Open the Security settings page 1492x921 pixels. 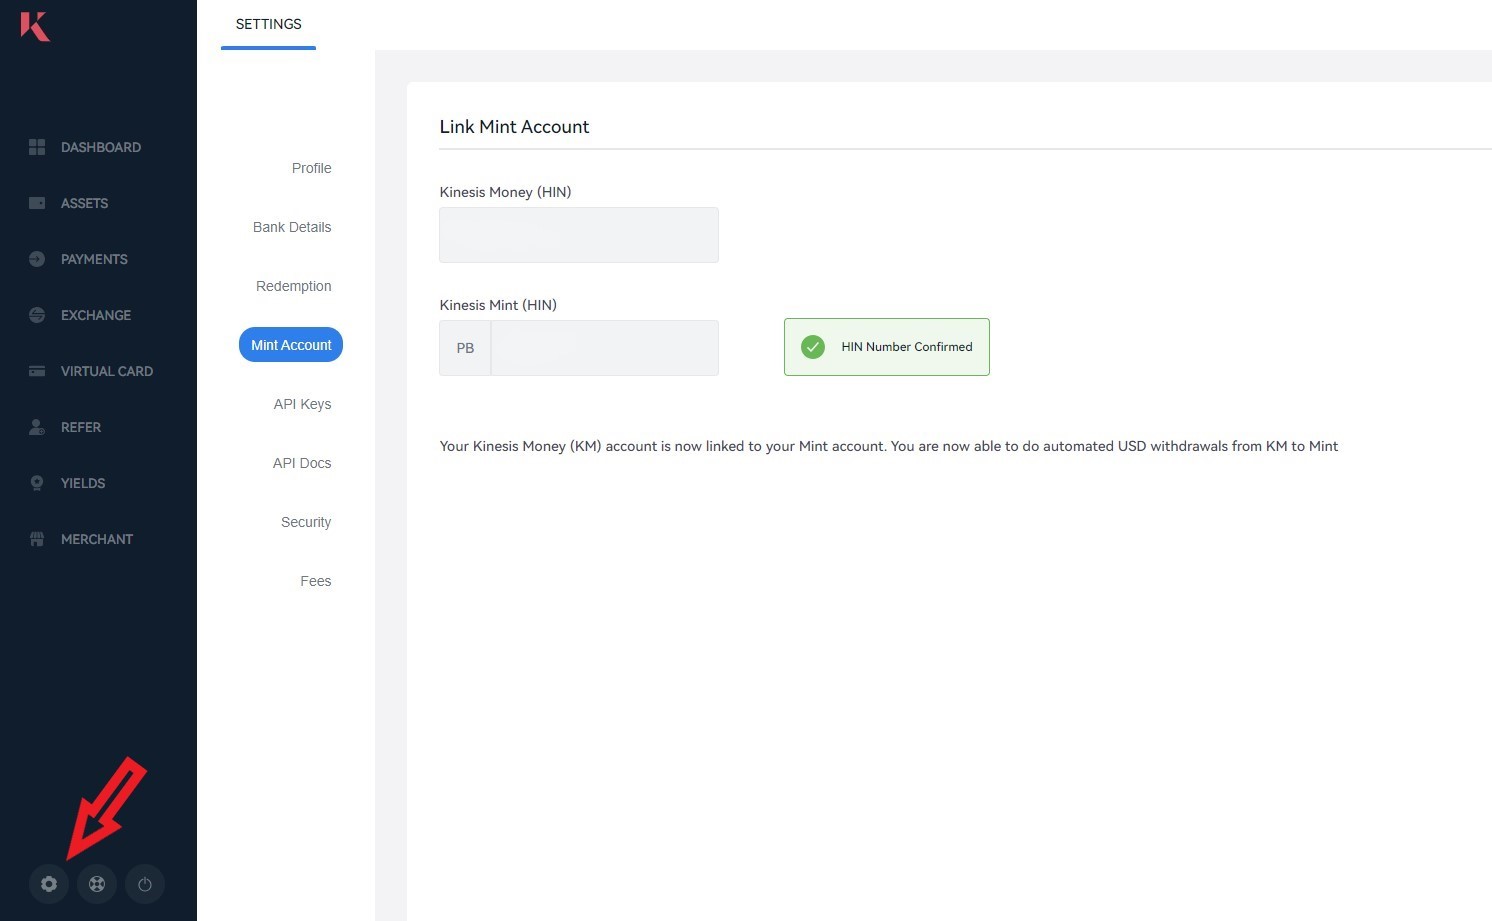[x=305, y=522]
